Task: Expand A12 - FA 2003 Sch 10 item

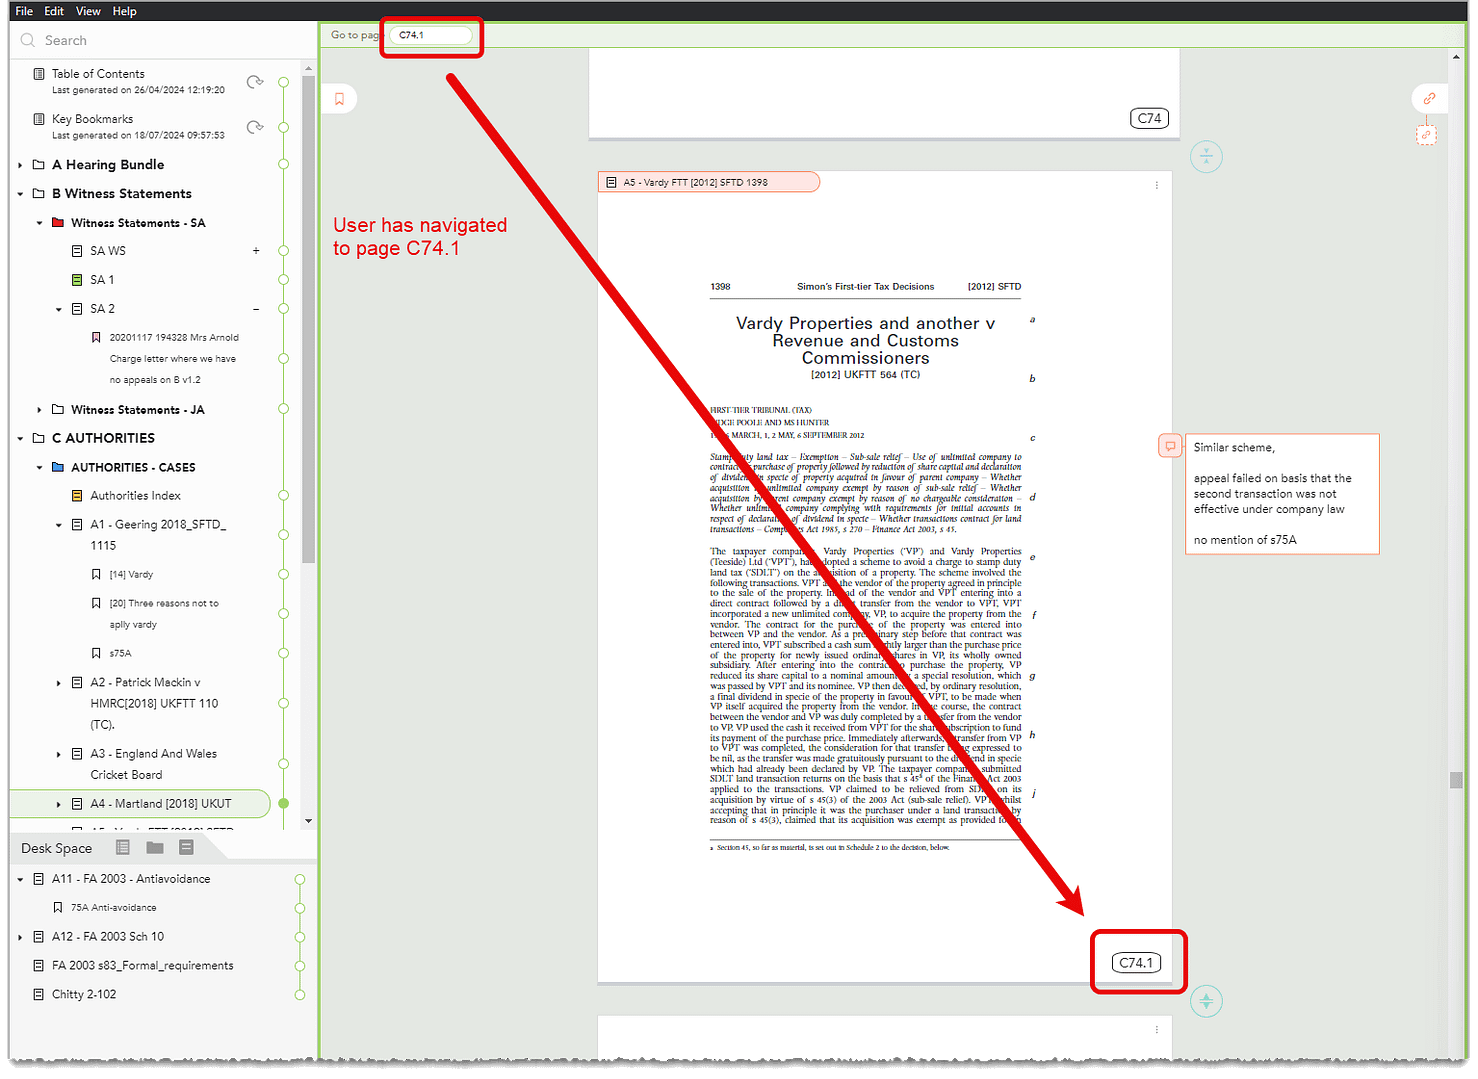Action: [20, 937]
